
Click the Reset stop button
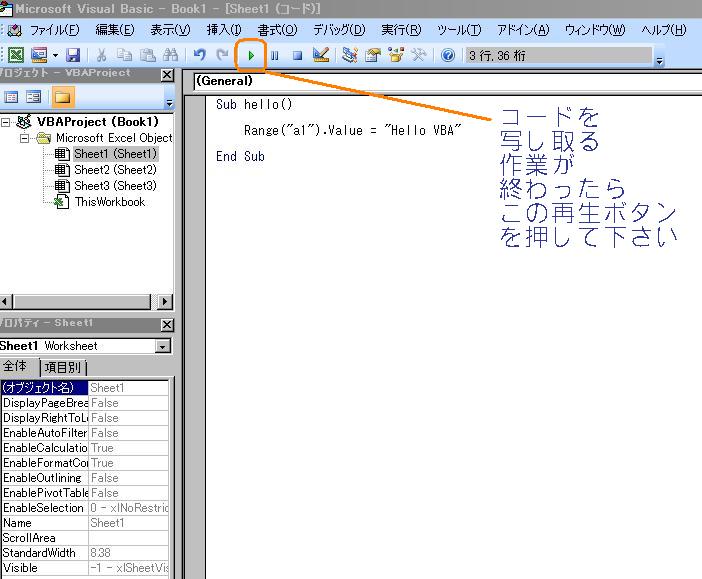tap(297, 56)
